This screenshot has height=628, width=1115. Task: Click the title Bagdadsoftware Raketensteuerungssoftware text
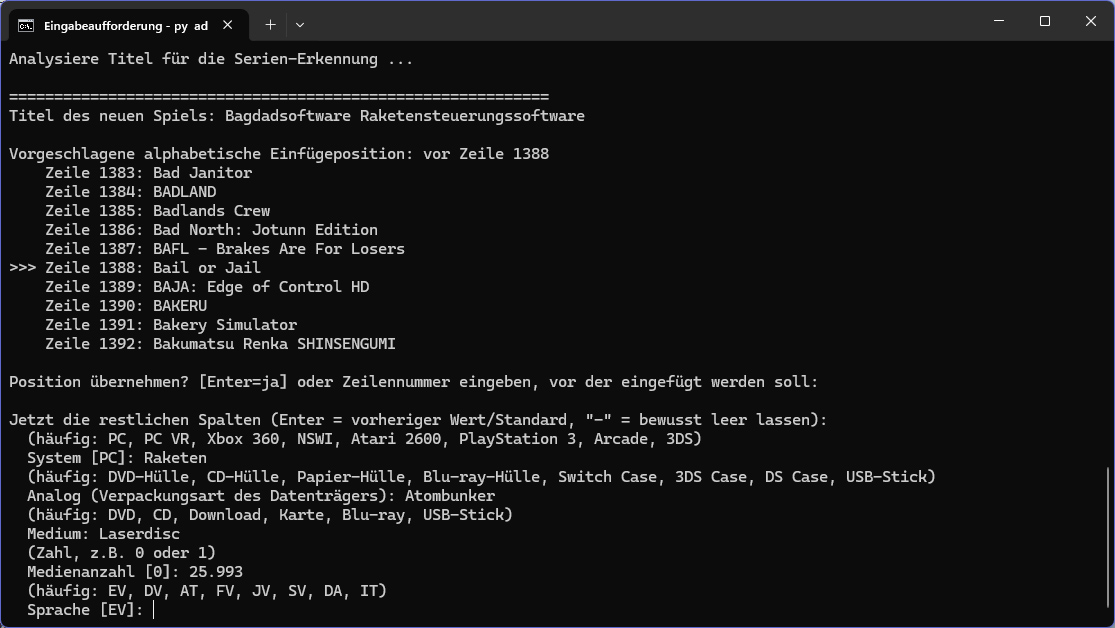[405, 116]
